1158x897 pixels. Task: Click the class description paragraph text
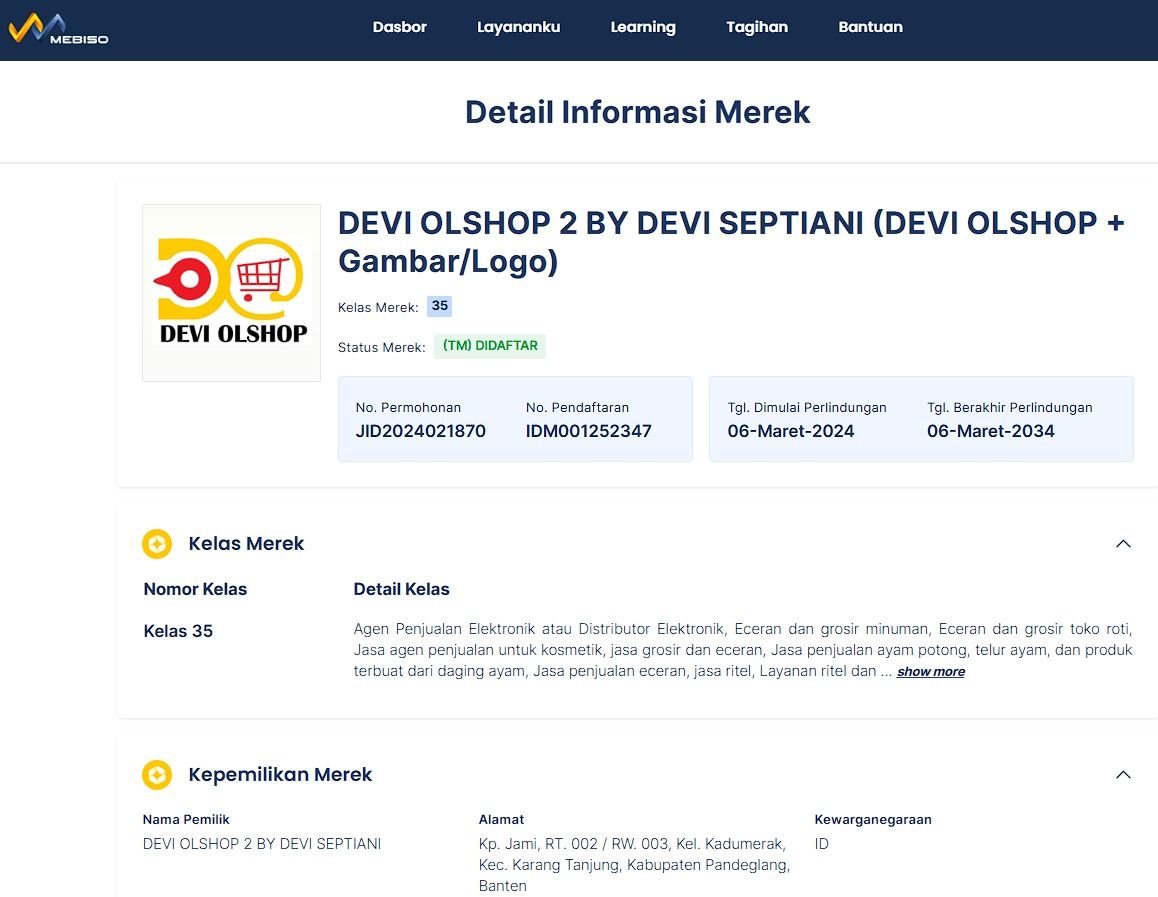point(742,650)
